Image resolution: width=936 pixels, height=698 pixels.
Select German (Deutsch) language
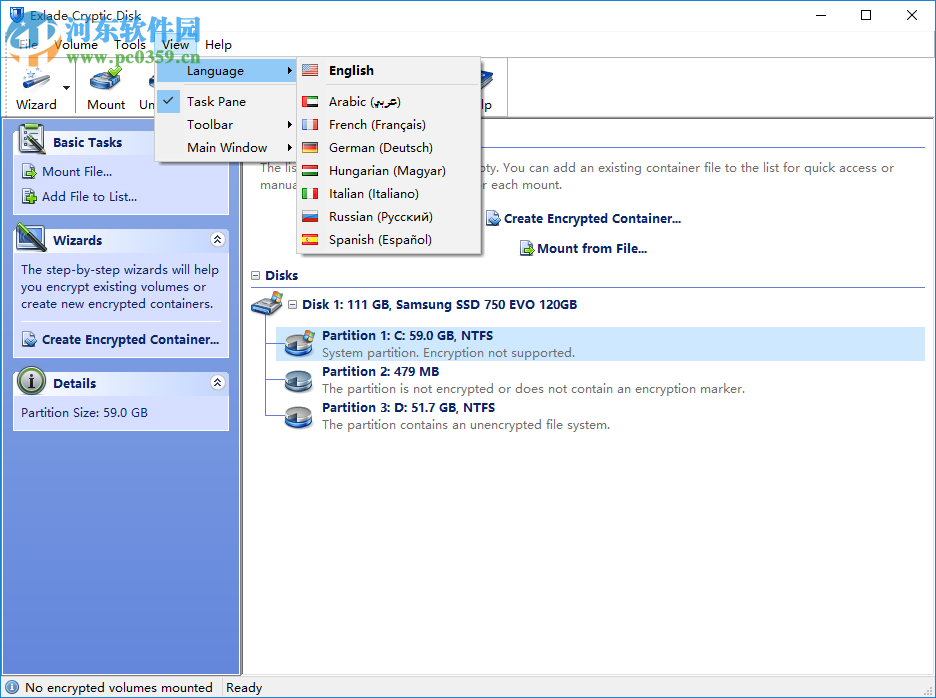point(389,147)
